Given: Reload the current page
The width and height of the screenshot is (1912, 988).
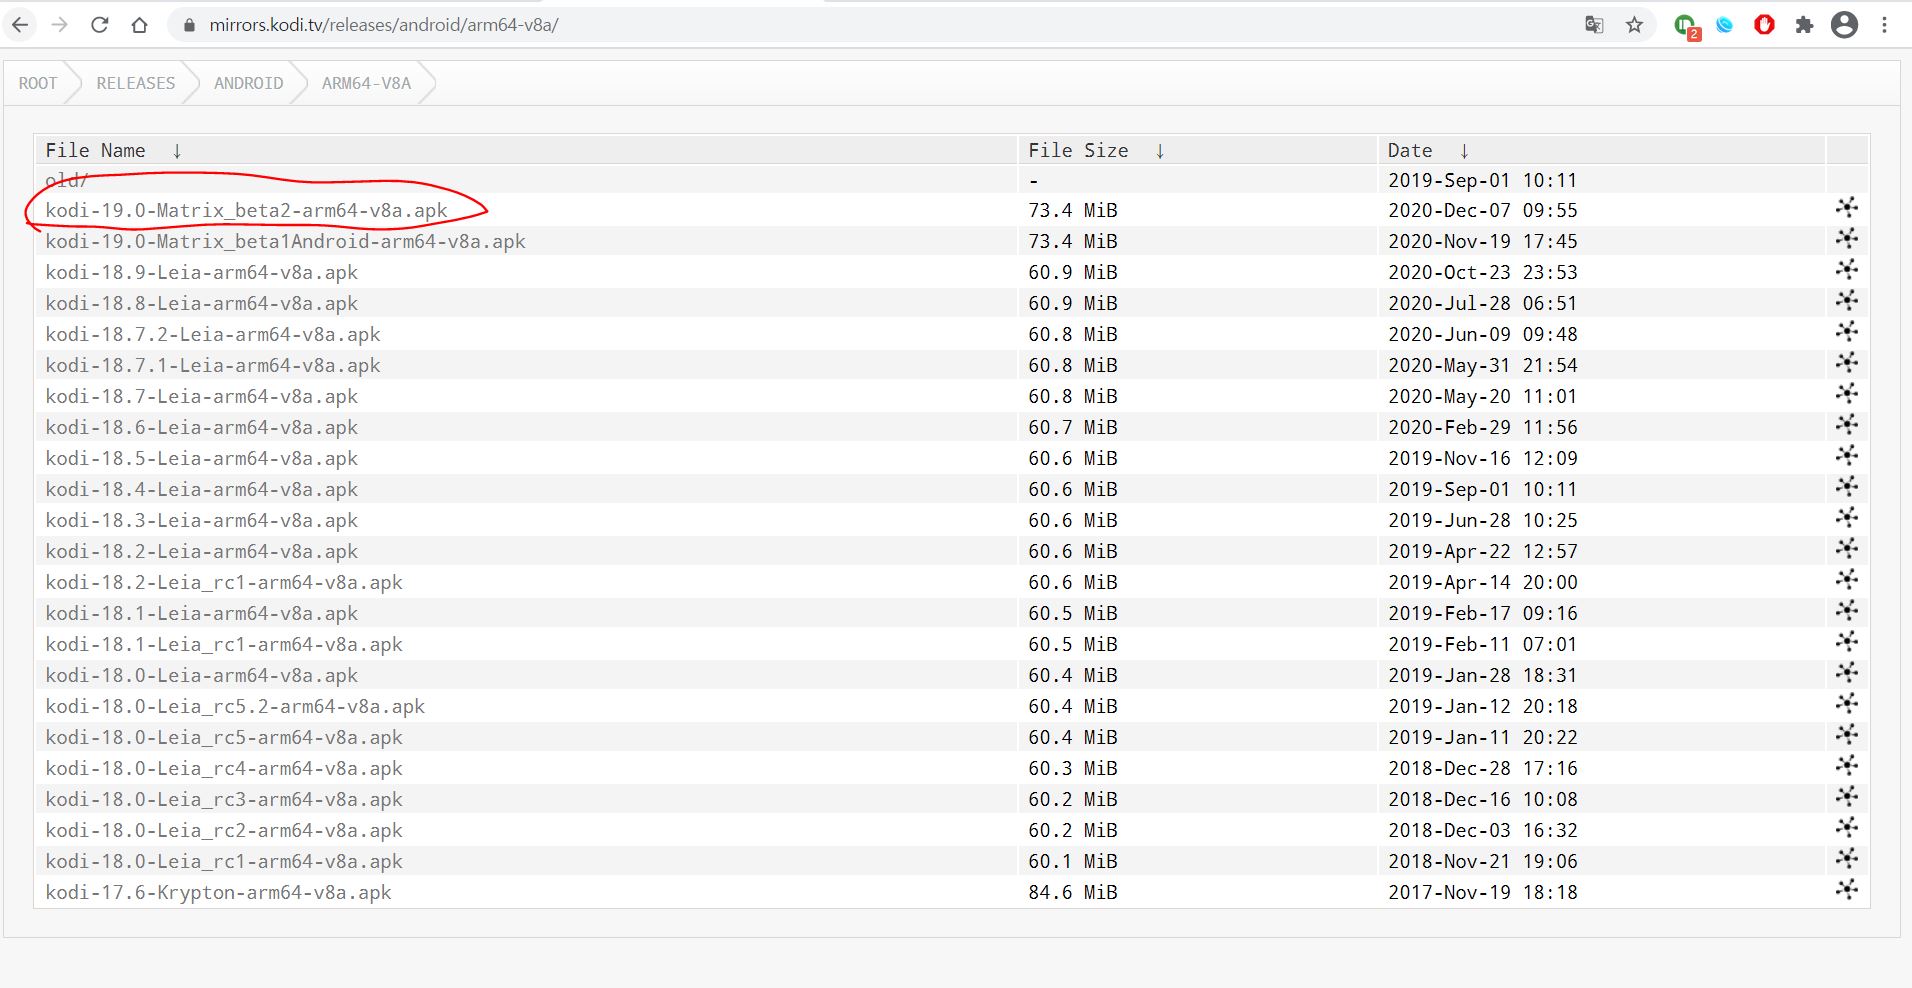Looking at the screenshot, I should (x=99, y=25).
